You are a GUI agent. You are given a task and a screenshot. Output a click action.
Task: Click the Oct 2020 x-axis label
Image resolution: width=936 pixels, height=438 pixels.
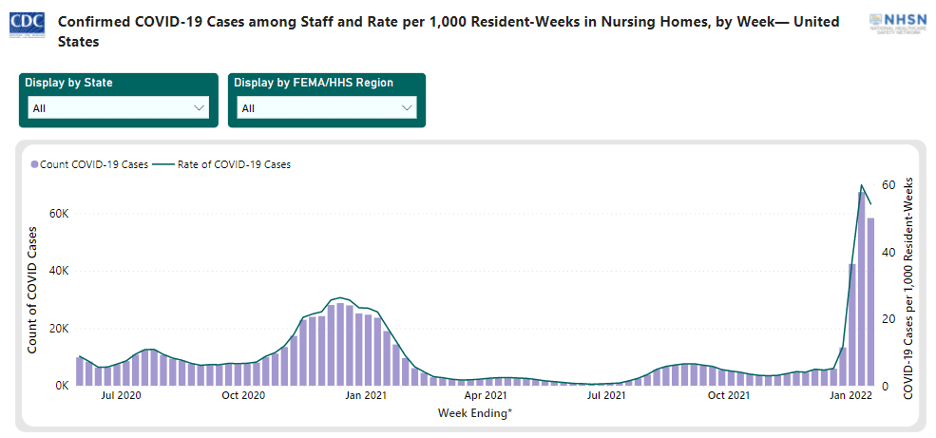click(243, 396)
